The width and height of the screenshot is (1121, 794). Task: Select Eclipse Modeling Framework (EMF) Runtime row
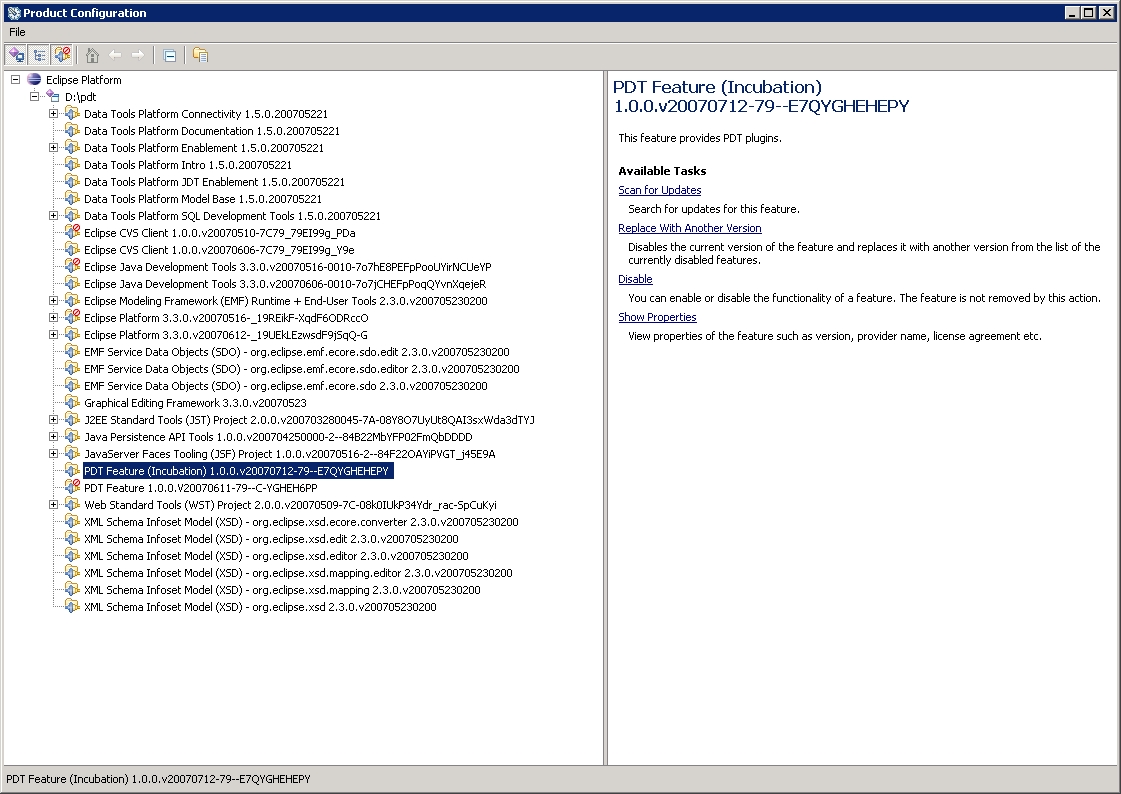286,301
